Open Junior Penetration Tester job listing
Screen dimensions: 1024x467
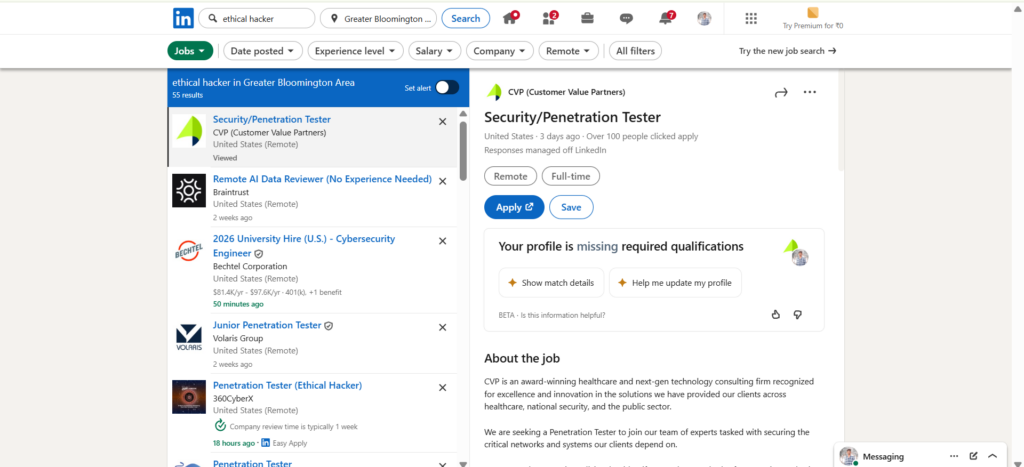(x=267, y=325)
